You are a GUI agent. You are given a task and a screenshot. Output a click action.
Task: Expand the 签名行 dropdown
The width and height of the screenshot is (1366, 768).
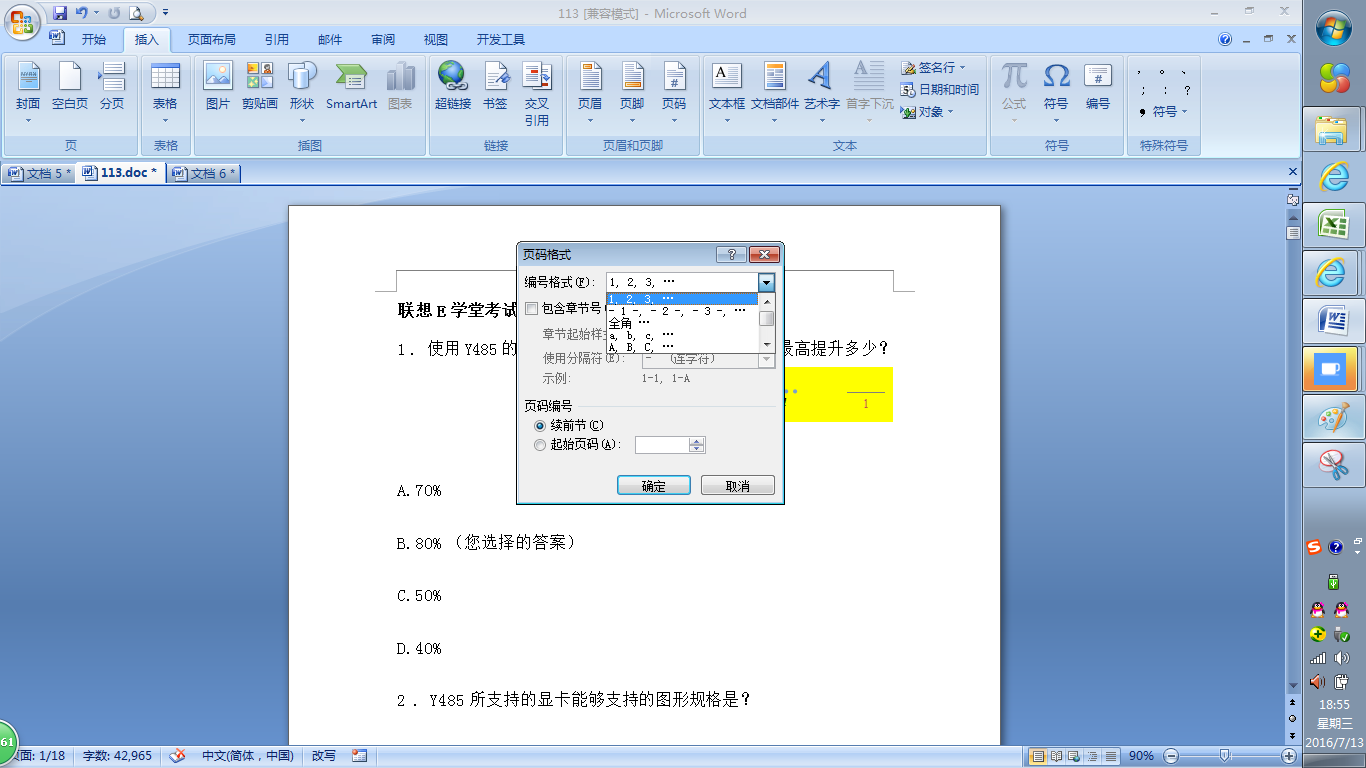[x=962, y=68]
